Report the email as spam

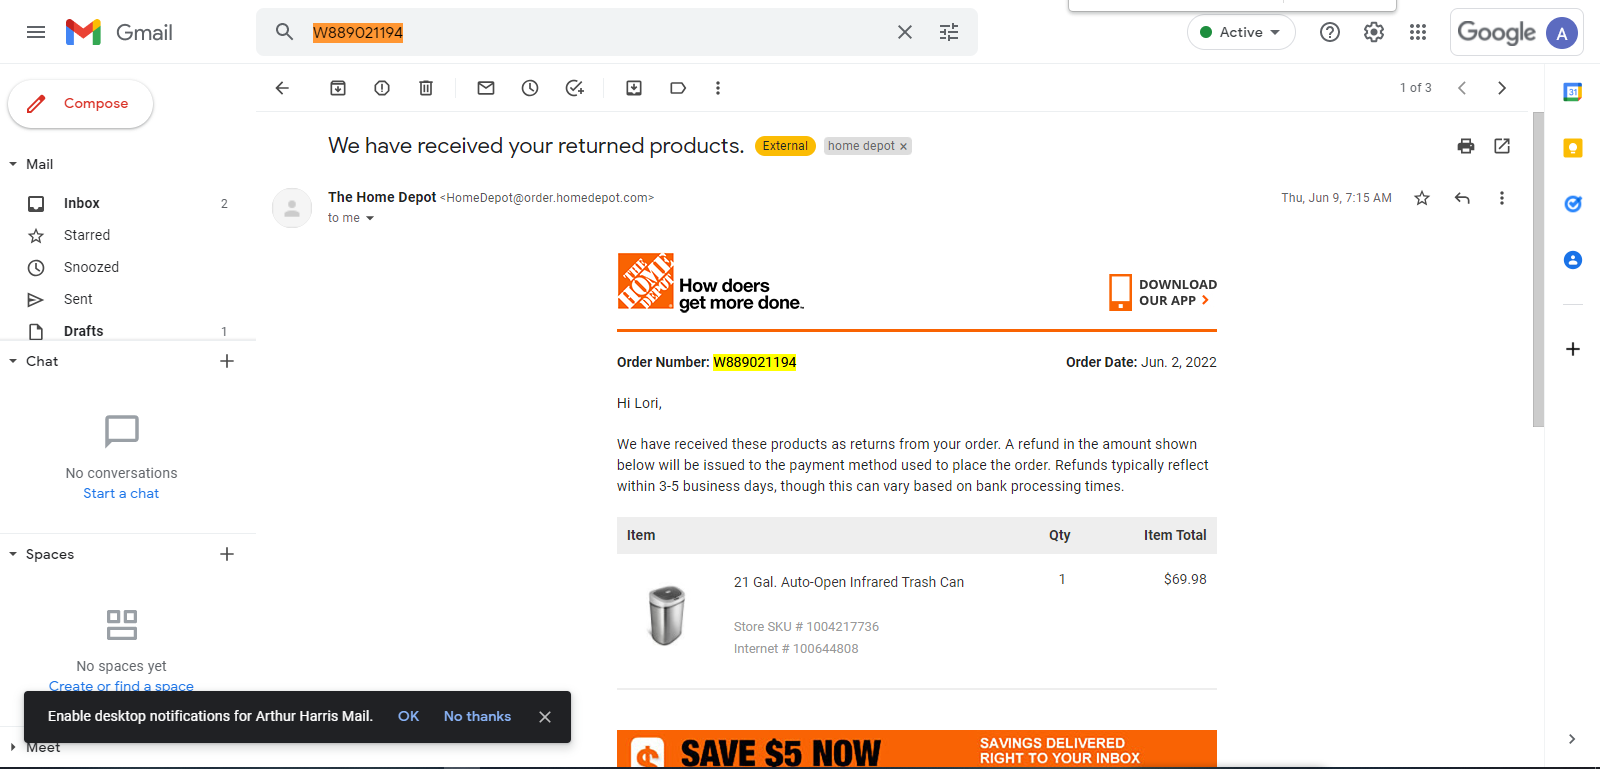coord(382,88)
